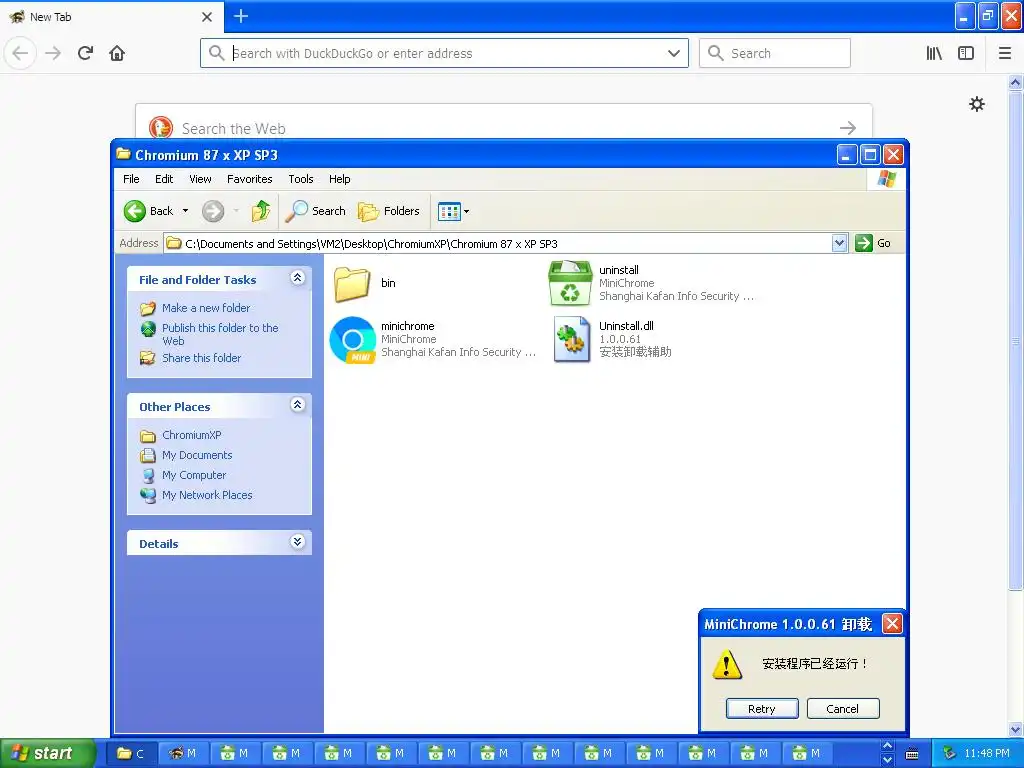Open Explorer Search pane
The width and height of the screenshot is (1024, 768).
[x=315, y=211]
